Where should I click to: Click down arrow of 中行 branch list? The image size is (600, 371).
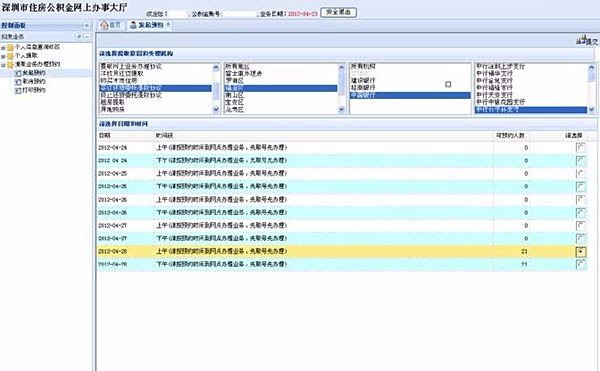[x=592, y=110]
